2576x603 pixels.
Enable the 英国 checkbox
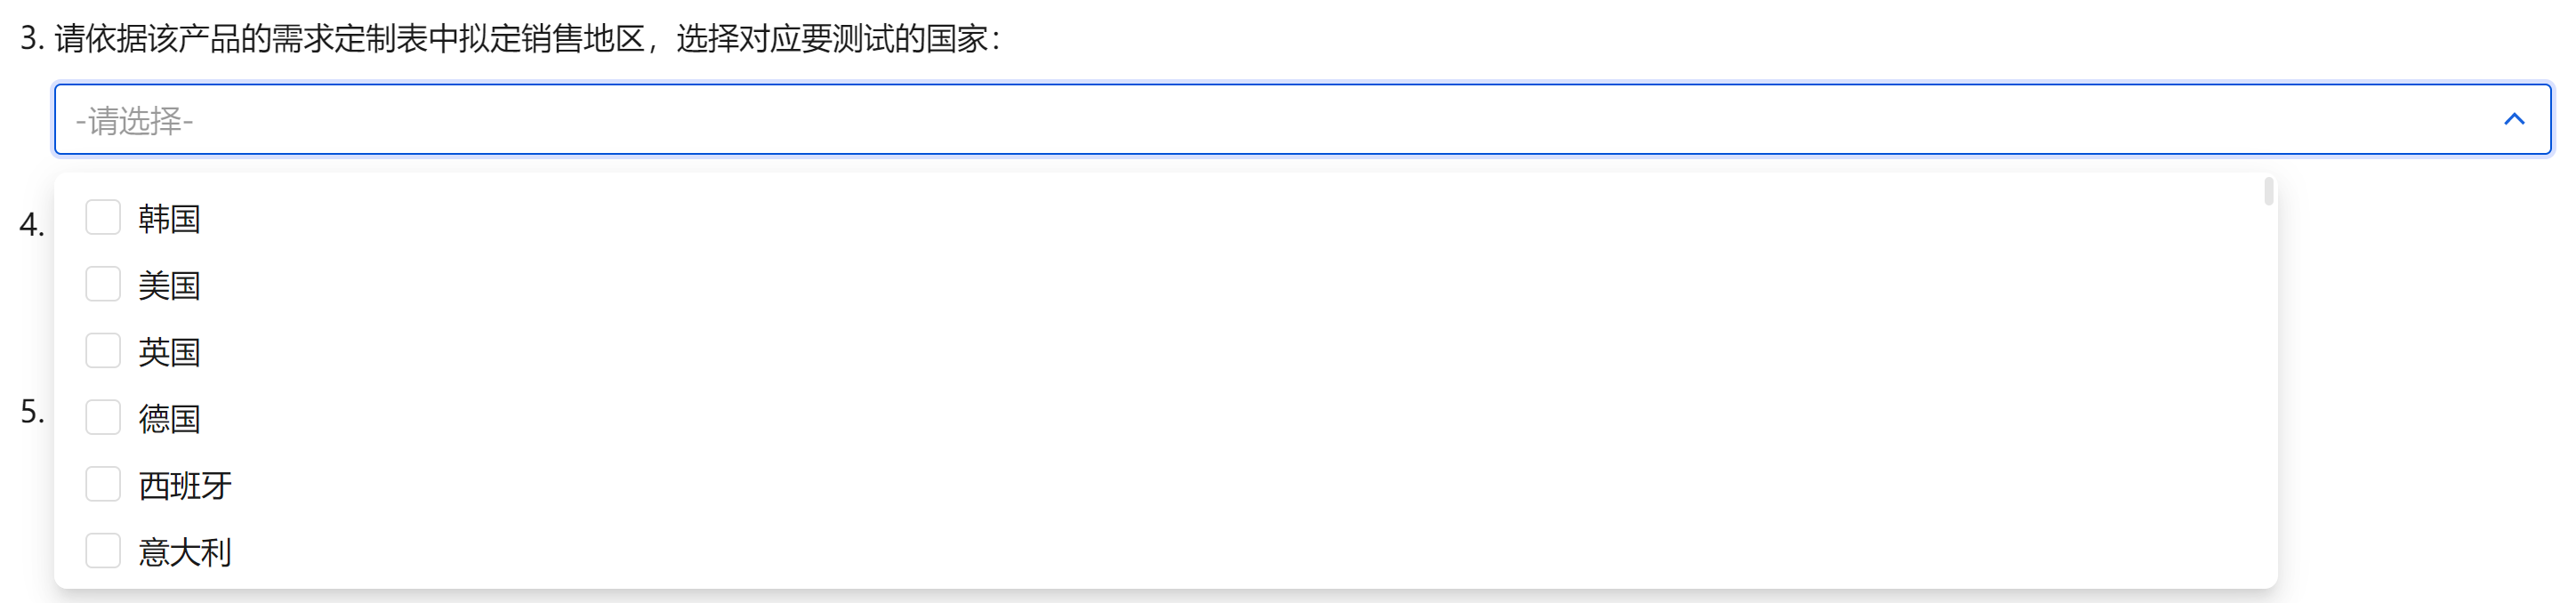pos(103,351)
